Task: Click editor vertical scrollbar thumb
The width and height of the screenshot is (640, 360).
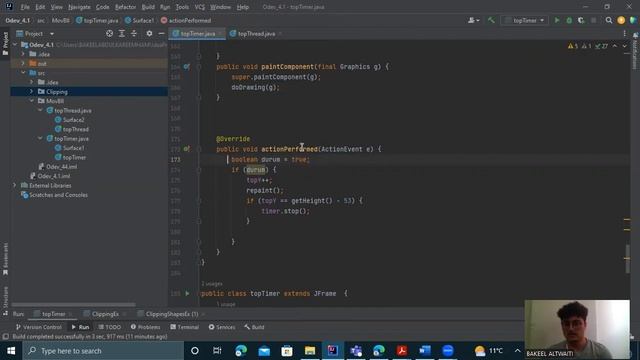Action: (x=627, y=259)
